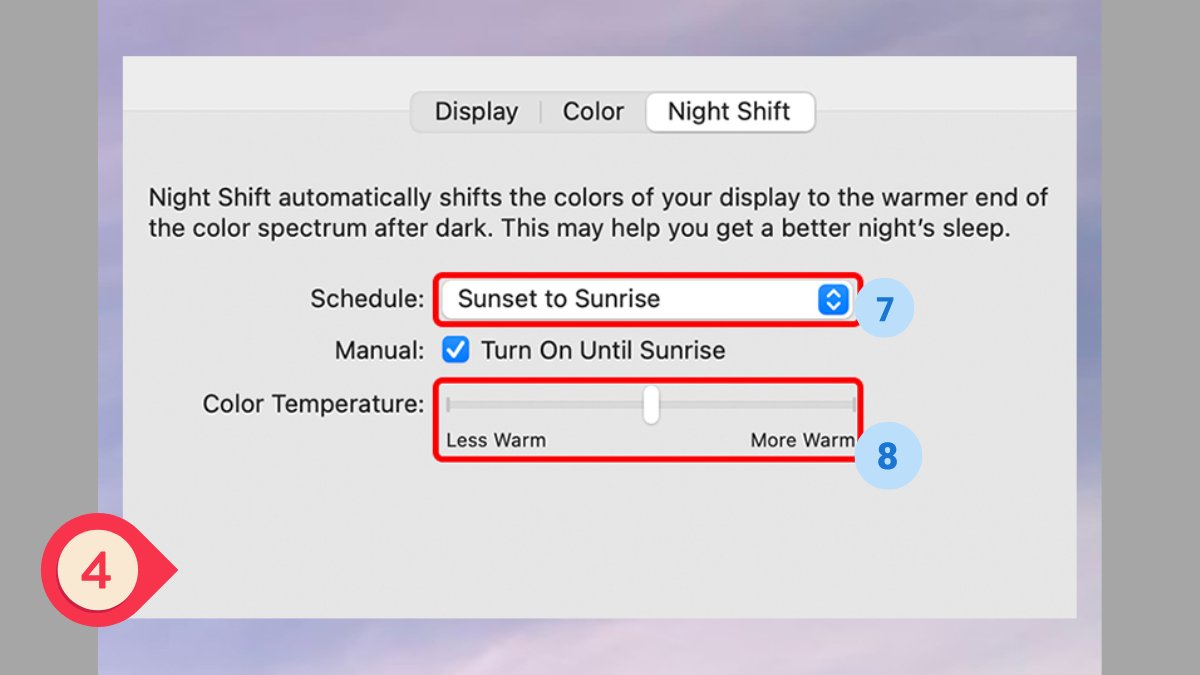This screenshot has height=675, width=1200.
Task: Click the Night Shift description paragraph
Action: pos(598,213)
